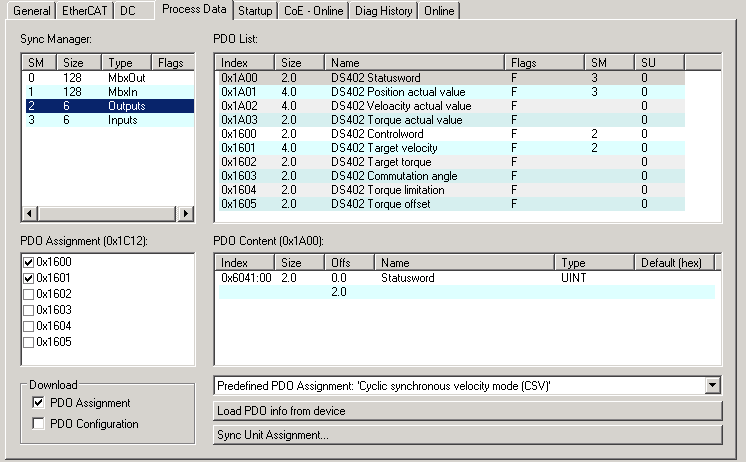Click the PDO Content Offs column header
Image resolution: width=746 pixels, height=462 pixels.
[x=350, y=263]
